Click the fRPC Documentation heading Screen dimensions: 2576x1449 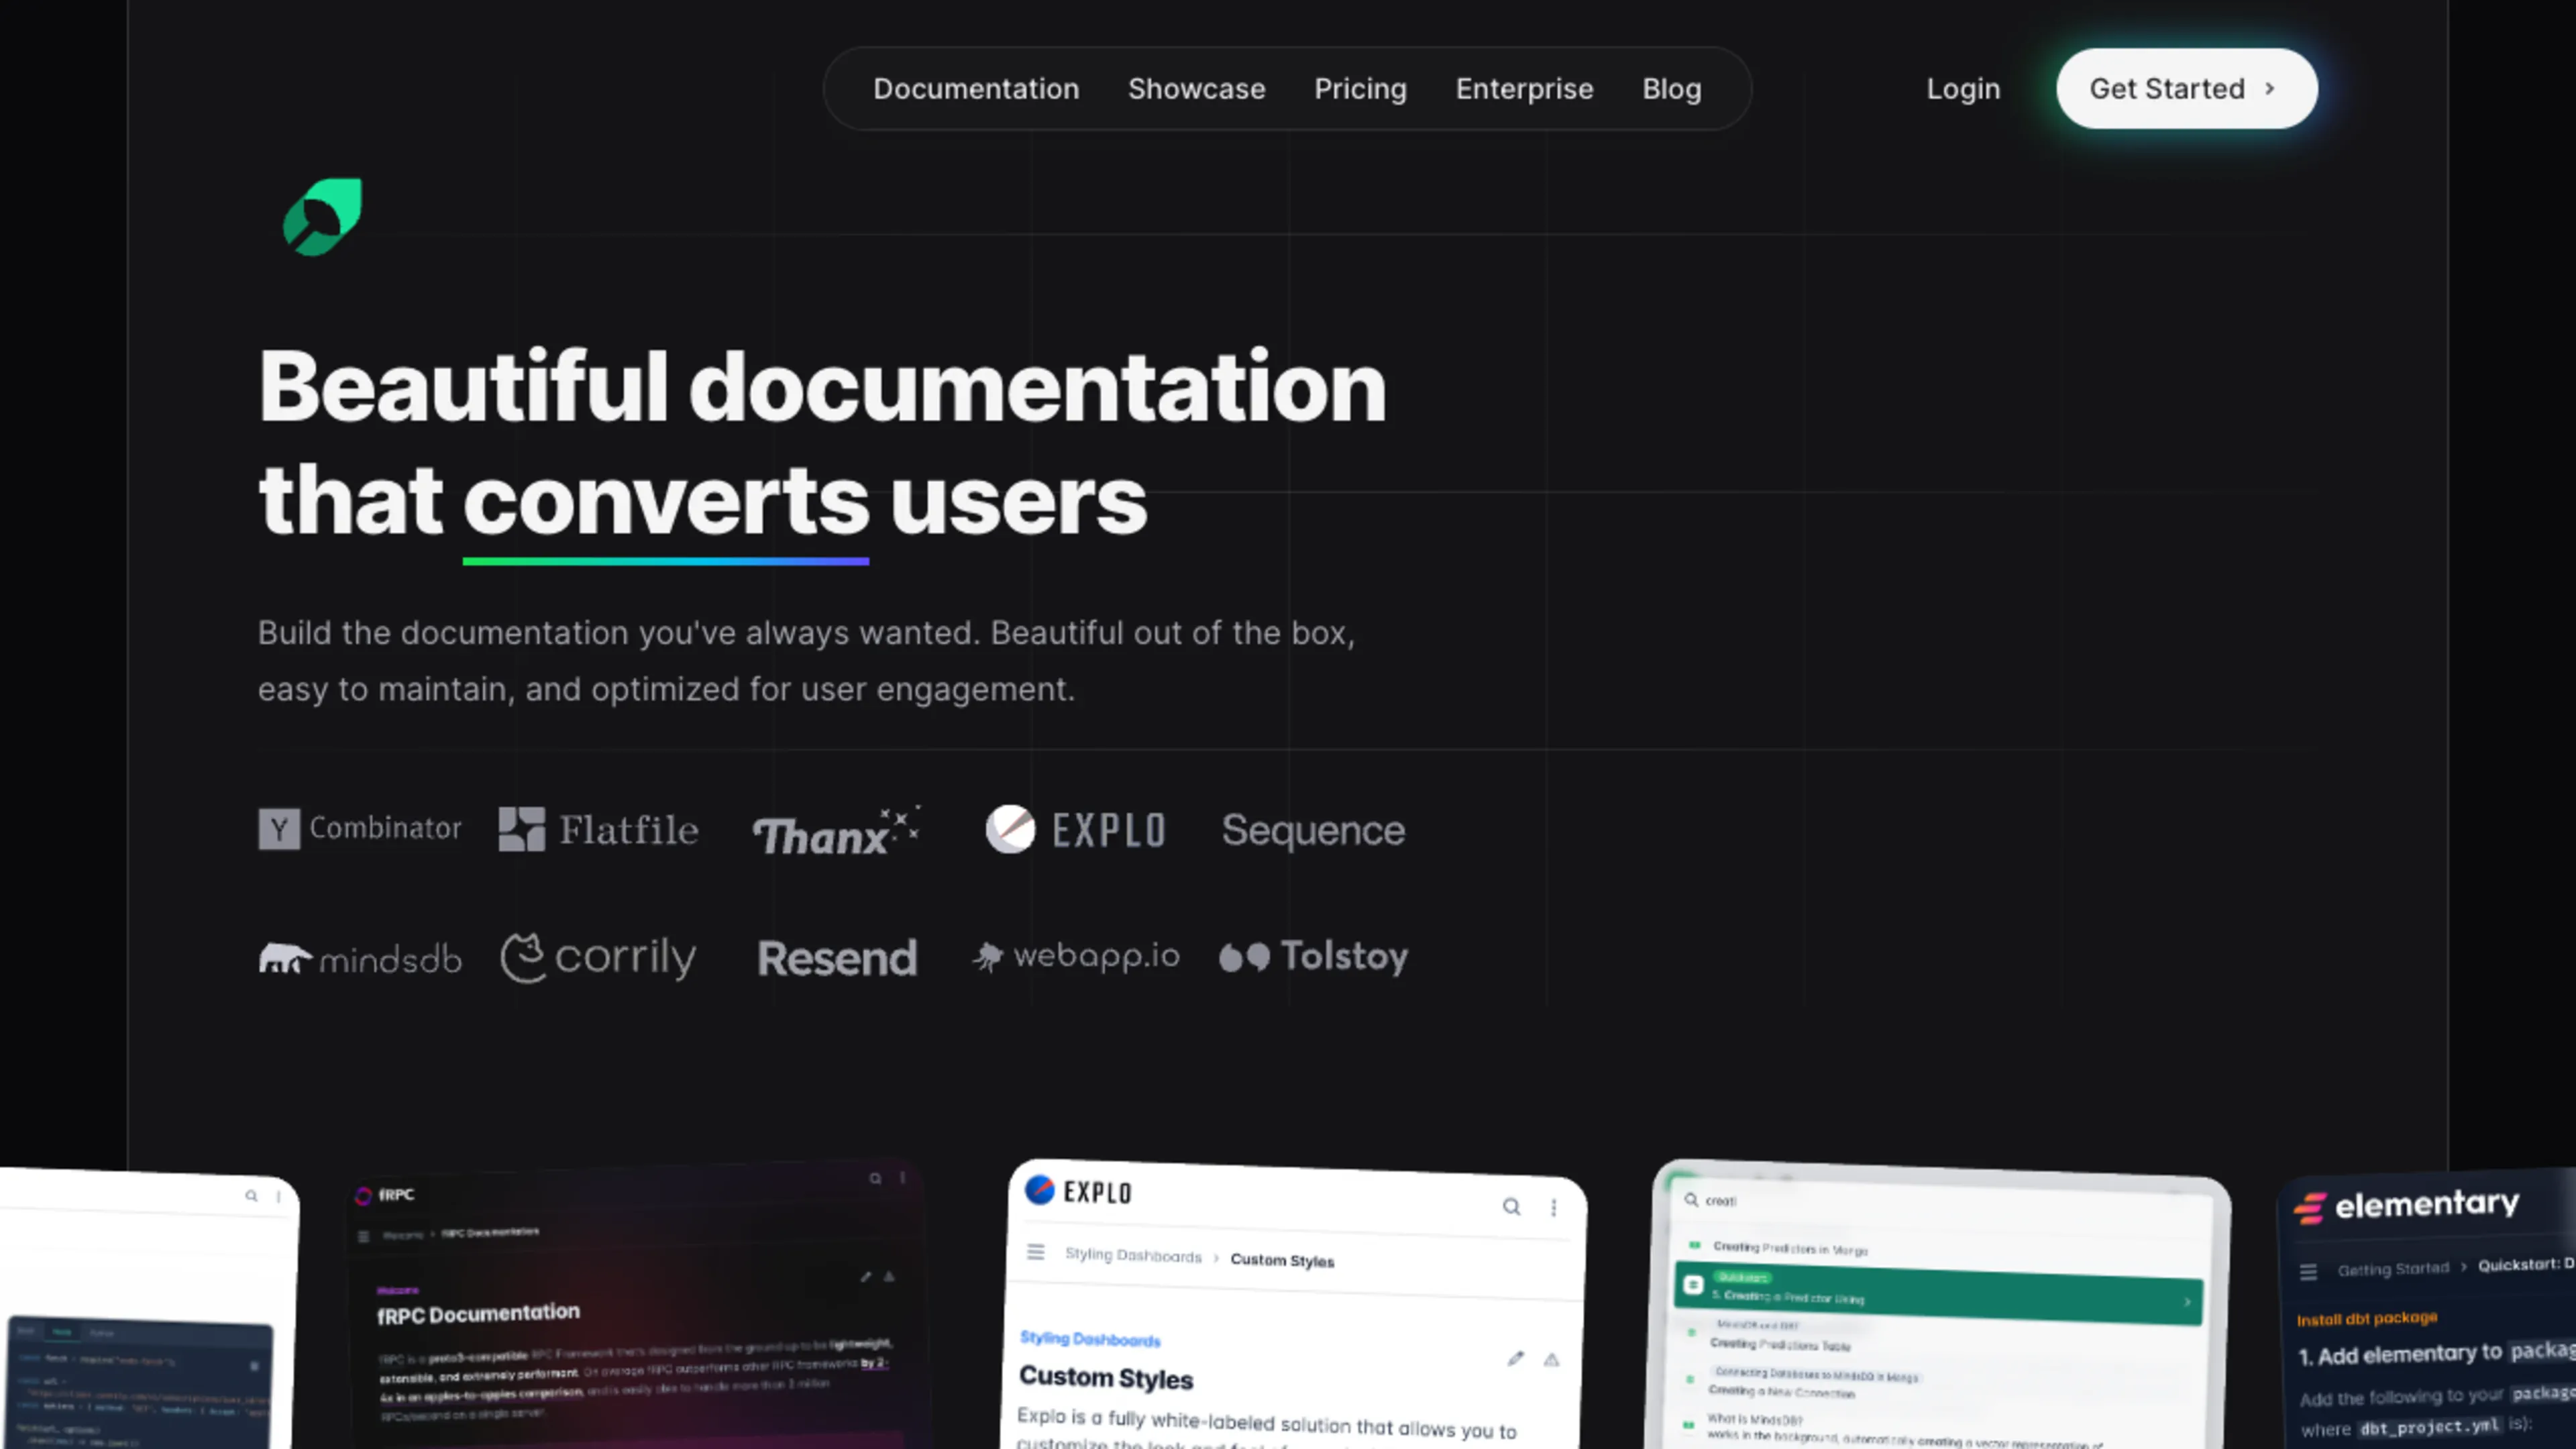pos(478,1313)
